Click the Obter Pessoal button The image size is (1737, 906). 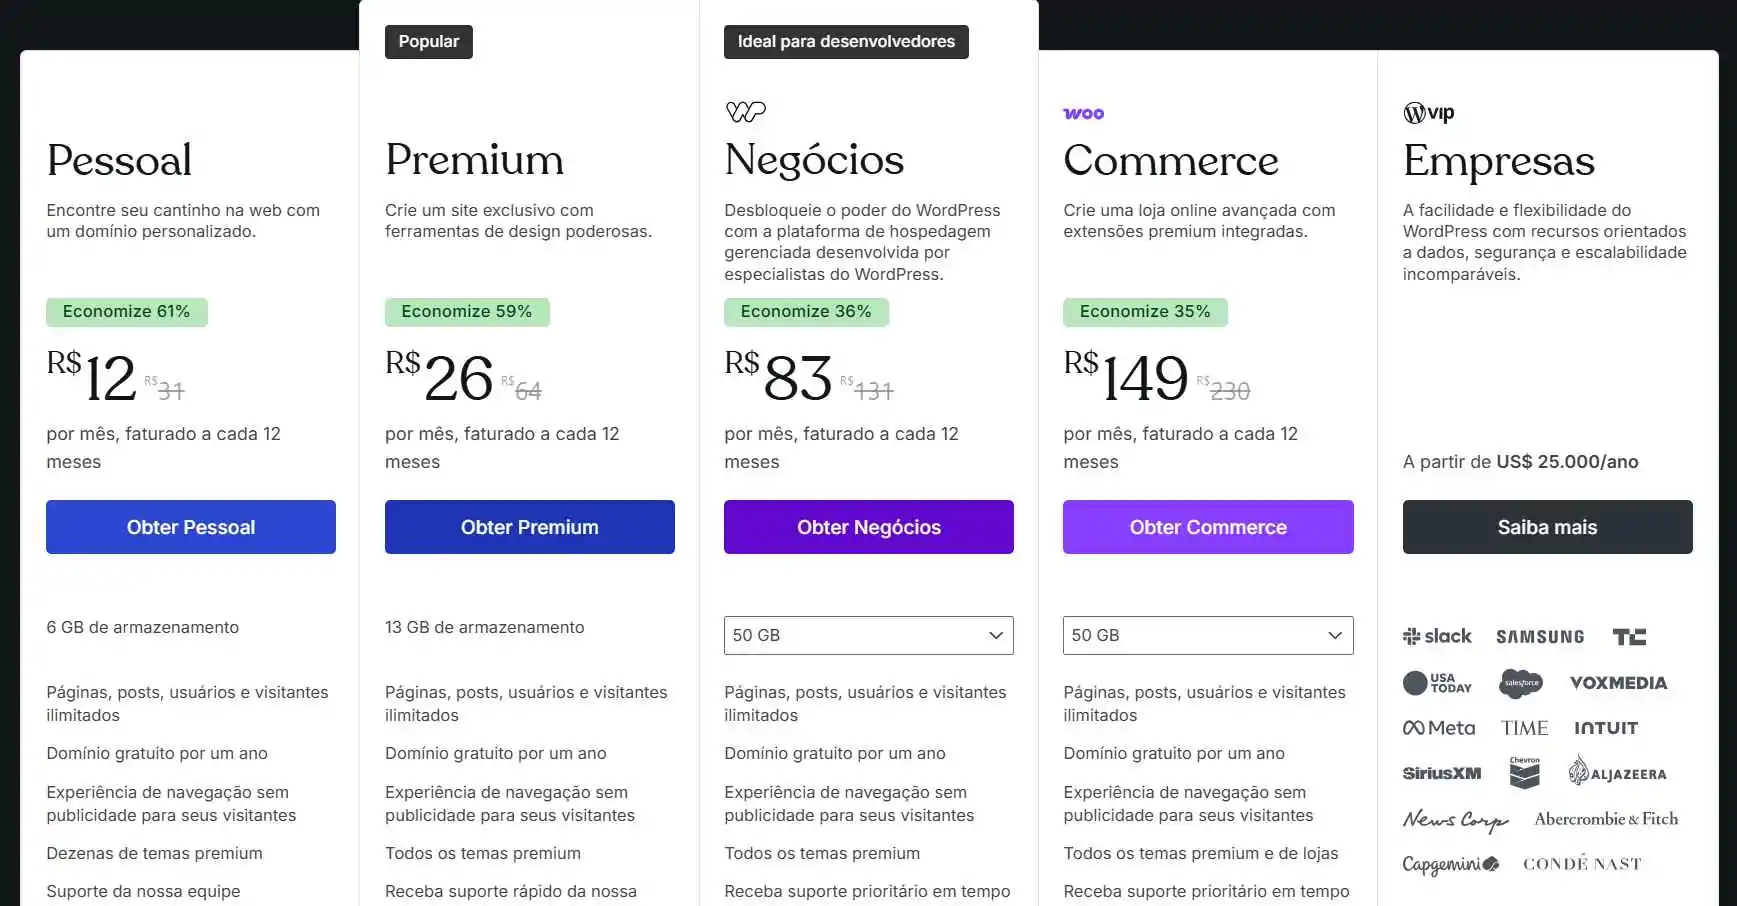190,527
